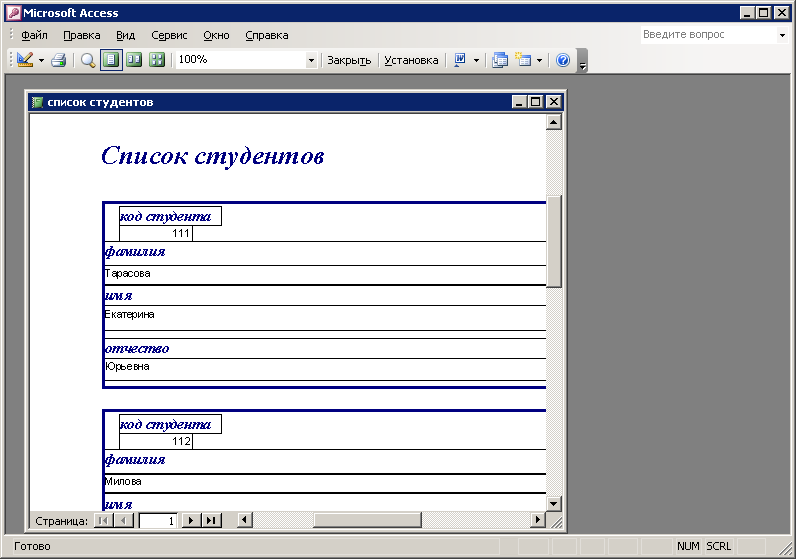This screenshot has width=796, height=559.
Task: Click the Установка button
Action: click(411, 60)
